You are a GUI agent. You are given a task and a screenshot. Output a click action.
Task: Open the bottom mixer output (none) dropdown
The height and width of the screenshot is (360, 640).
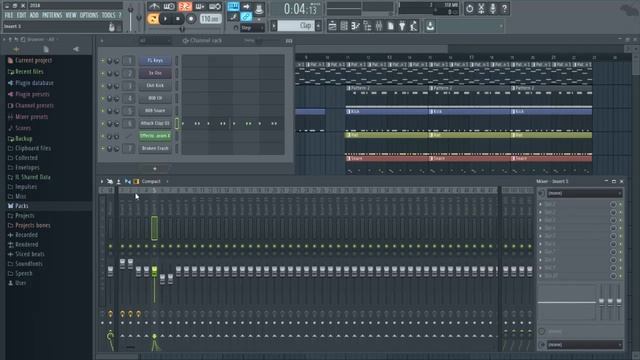coord(584,345)
